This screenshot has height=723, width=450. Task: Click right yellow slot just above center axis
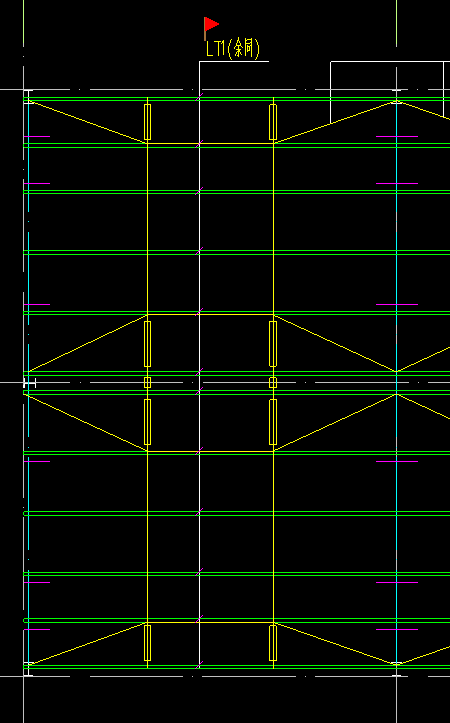[273, 344]
